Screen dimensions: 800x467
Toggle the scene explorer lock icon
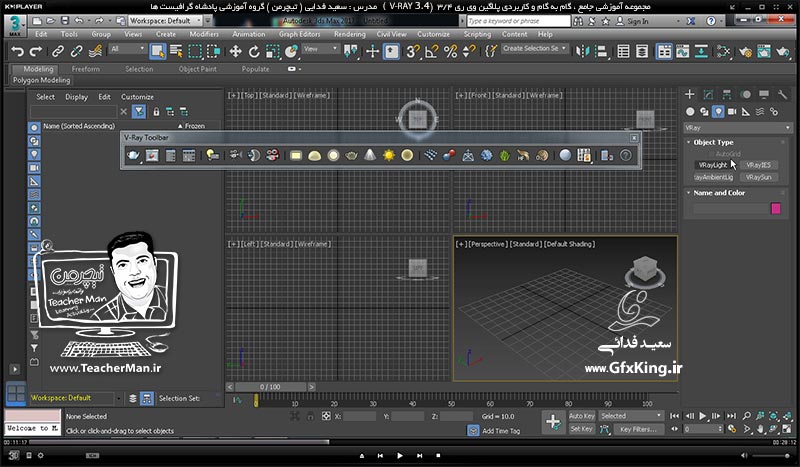click(x=156, y=111)
